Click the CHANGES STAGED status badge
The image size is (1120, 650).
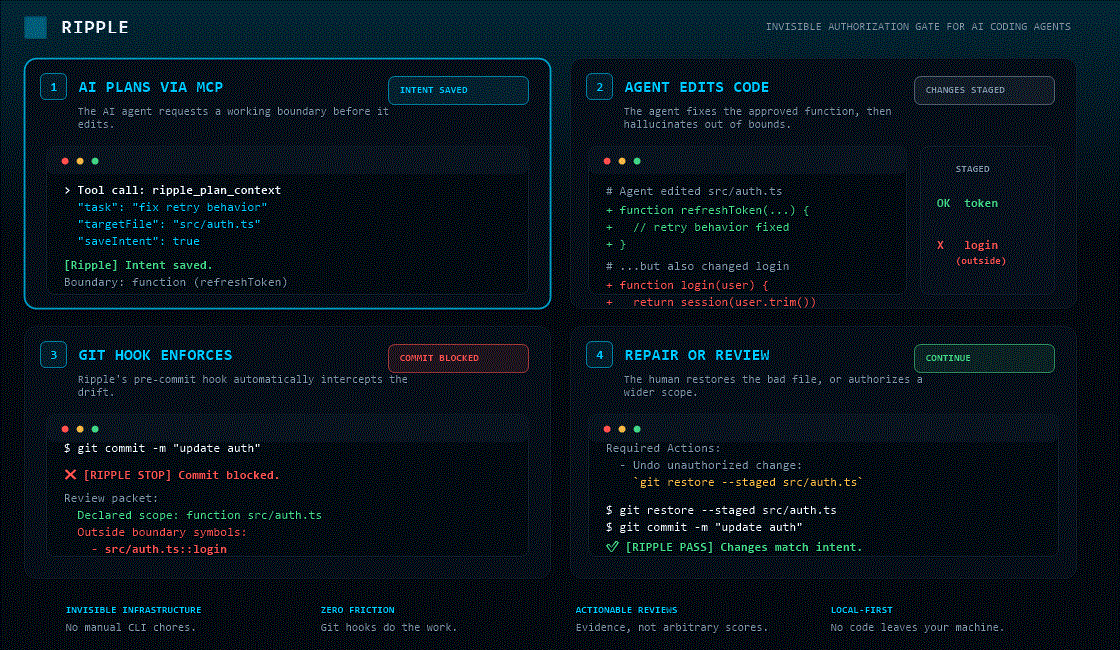pos(984,90)
